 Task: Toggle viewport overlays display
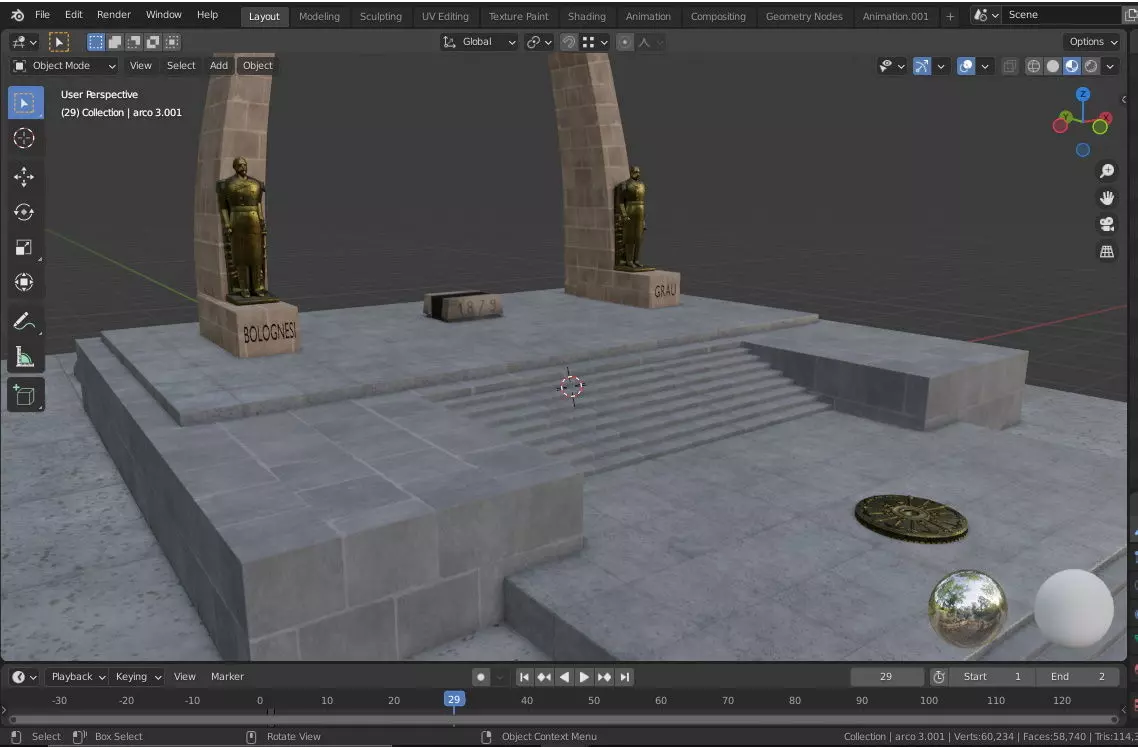966,66
